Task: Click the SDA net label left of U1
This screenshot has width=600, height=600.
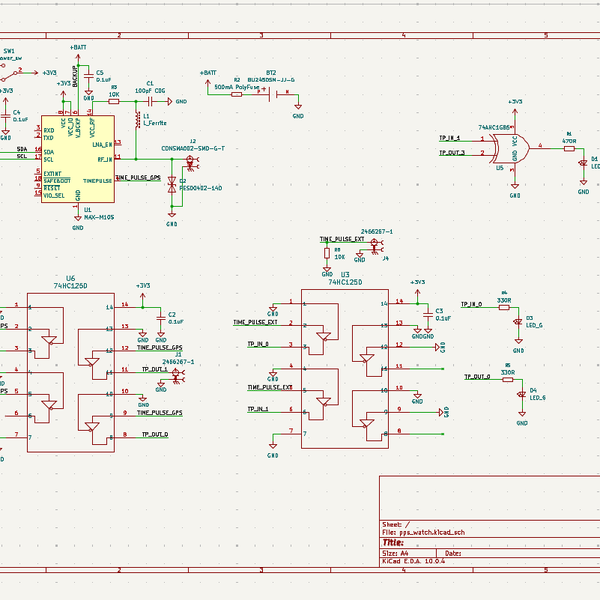Action: click(x=22, y=149)
